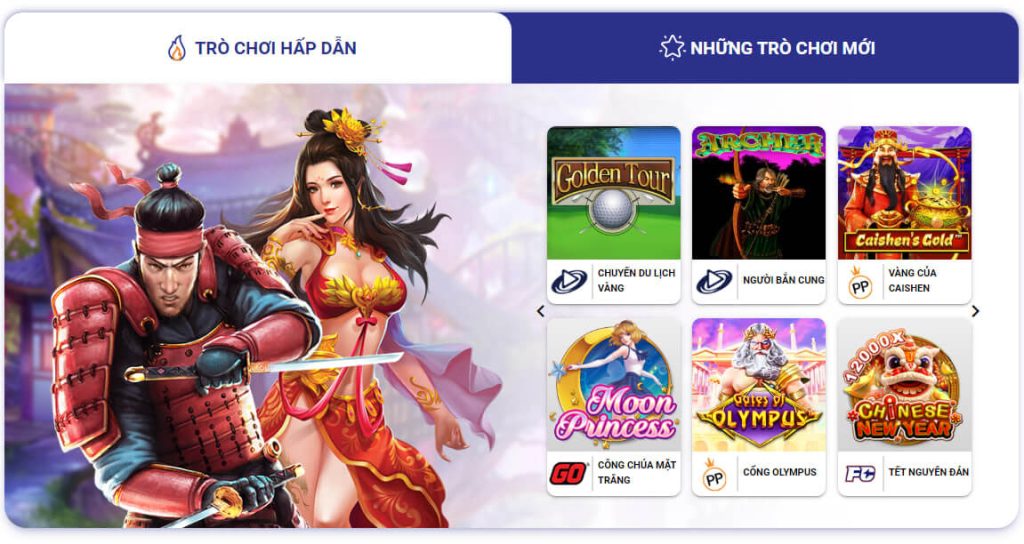Open the Chinese New Year game thumbnail
Viewport: 1024px width, 544px height.
pyautogui.click(x=904, y=385)
